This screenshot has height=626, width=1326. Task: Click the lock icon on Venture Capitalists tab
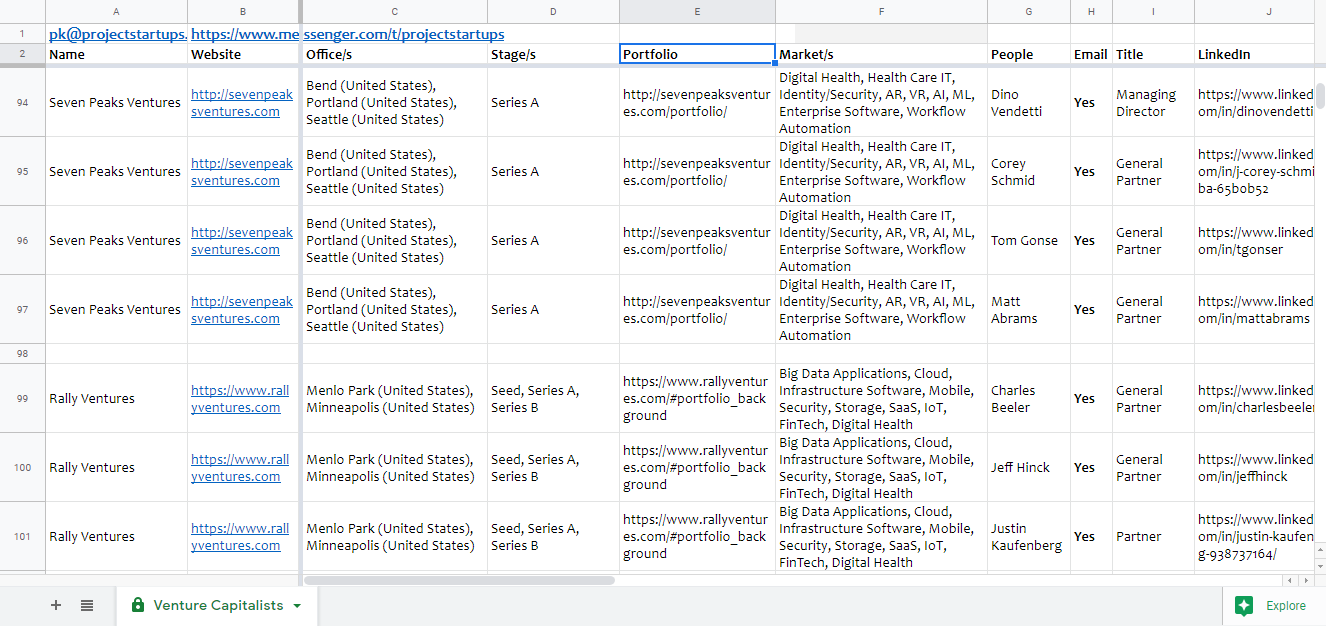click(137, 605)
